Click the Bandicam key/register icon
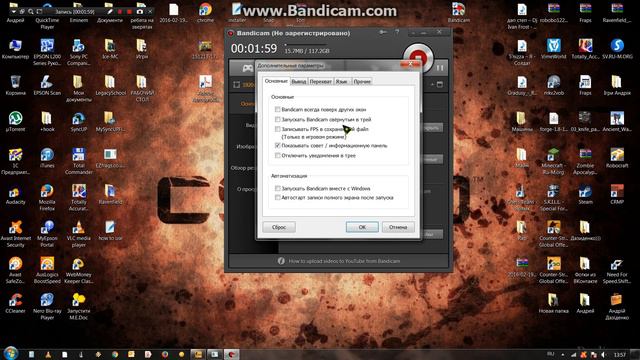Screen dimensions: 640x360 click(x=383, y=33)
